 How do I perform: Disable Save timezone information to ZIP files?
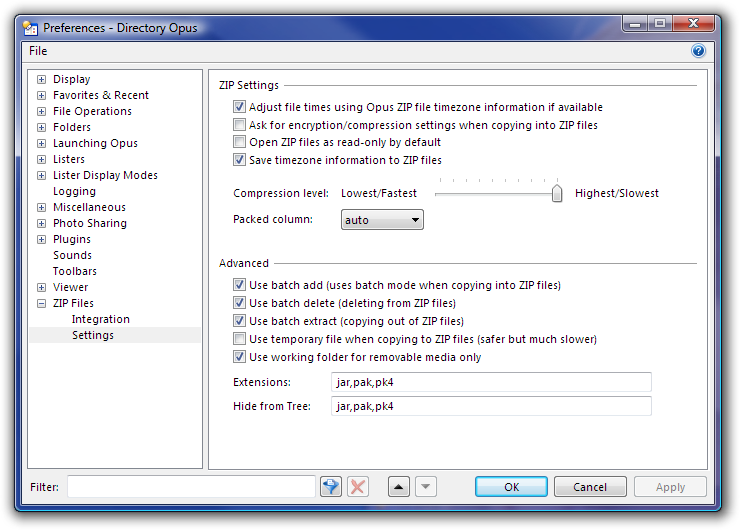coord(239,160)
